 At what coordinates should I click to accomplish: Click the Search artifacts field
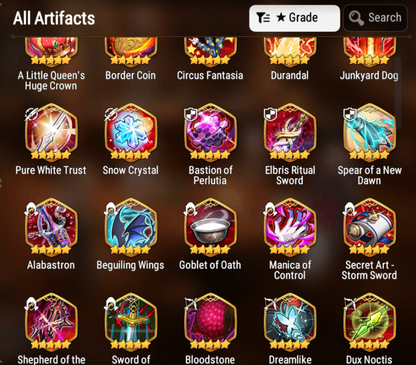point(375,18)
